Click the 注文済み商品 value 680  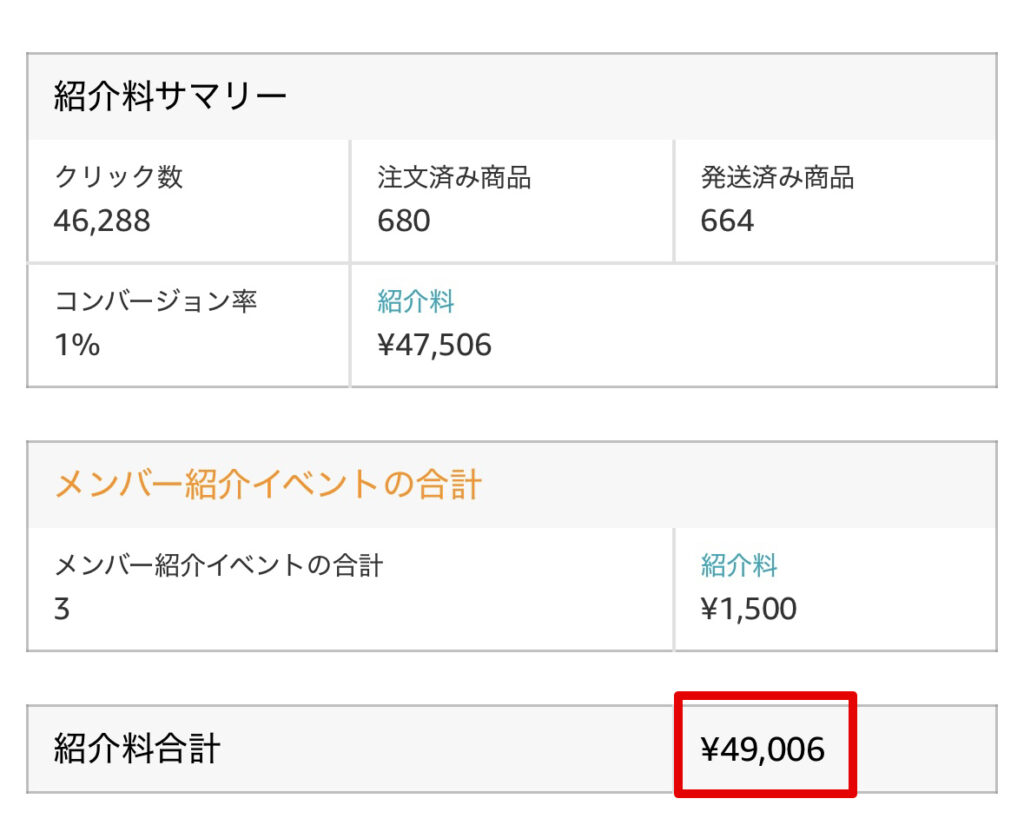[x=404, y=220]
